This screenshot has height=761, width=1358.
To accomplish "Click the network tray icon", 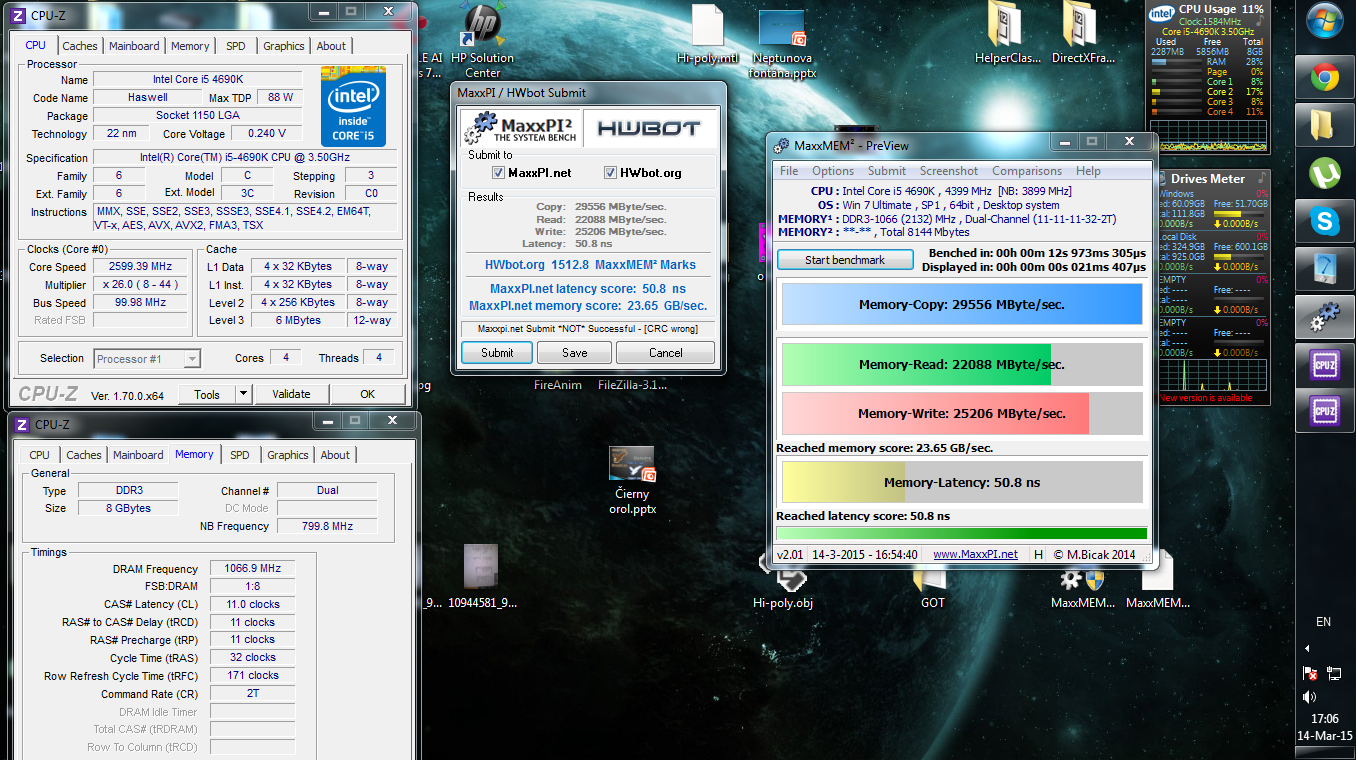I will (1334, 673).
